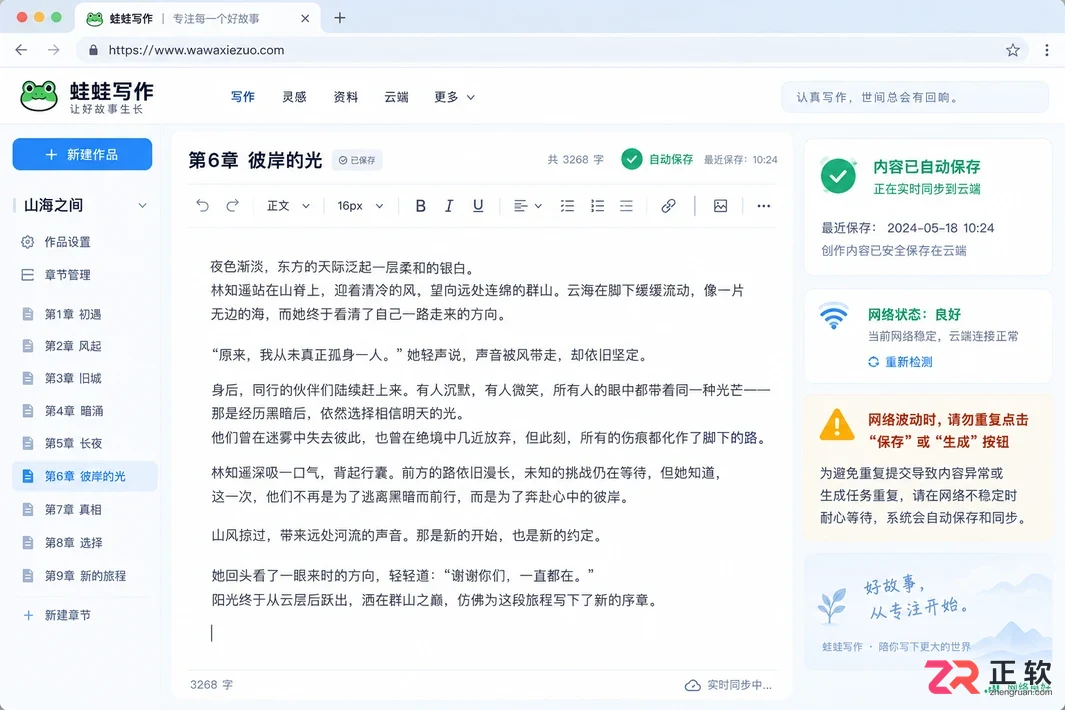Open the 云端 nav tab
1065x710 pixels.
(x=397, y=97)
